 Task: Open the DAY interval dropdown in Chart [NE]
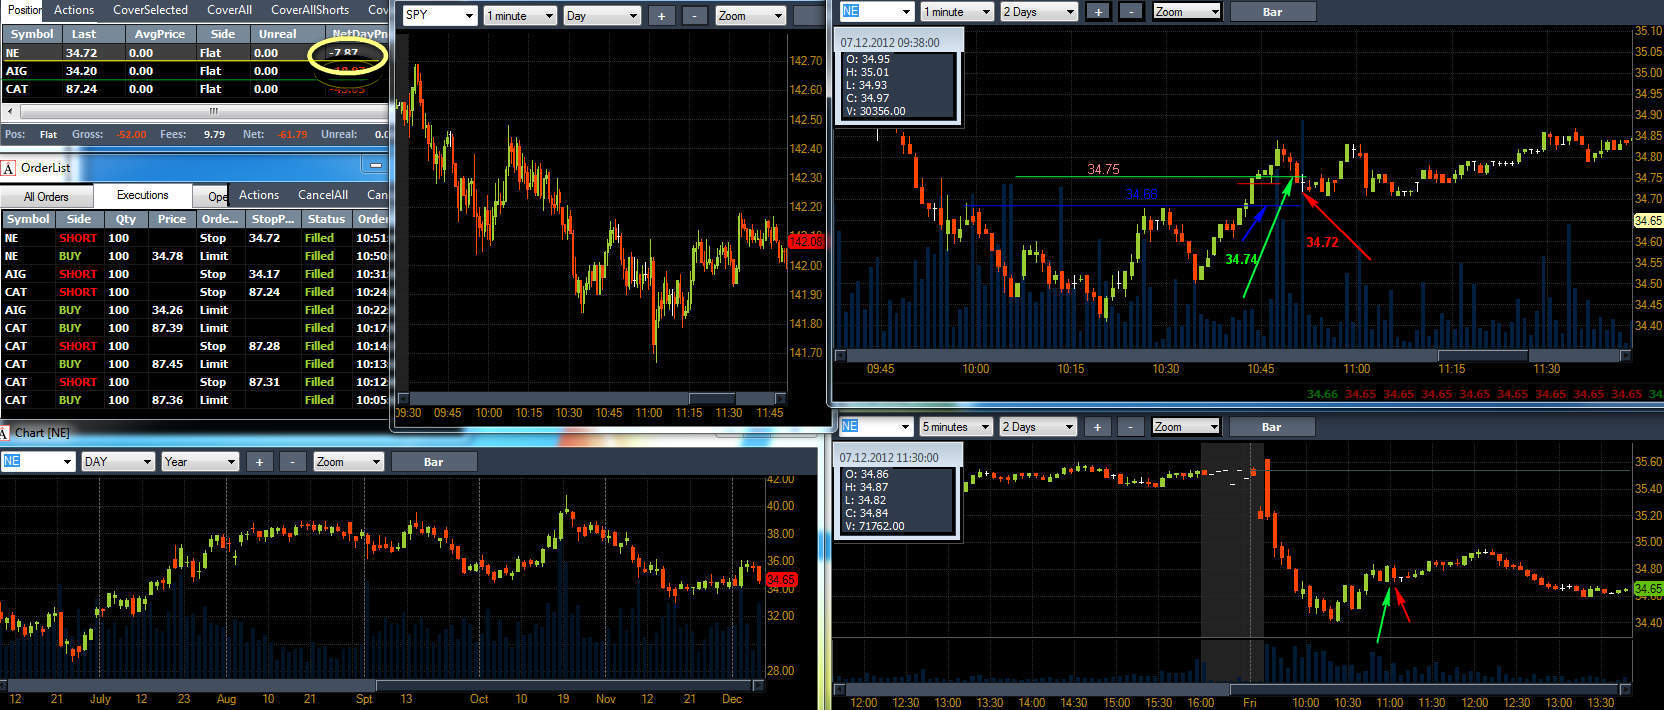[x=119, y=462]
